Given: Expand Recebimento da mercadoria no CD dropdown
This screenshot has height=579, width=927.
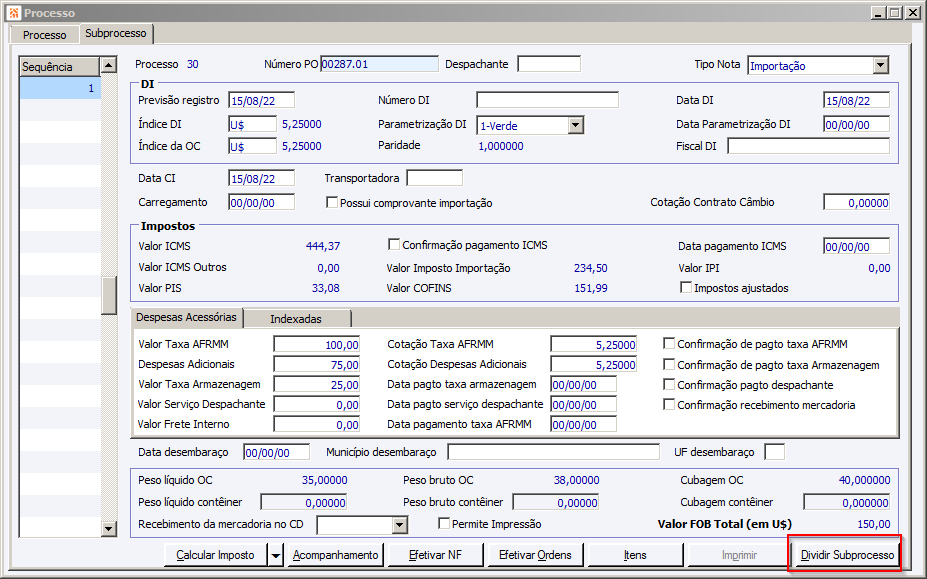Looking at the screenshot, I should pos(400,525).
